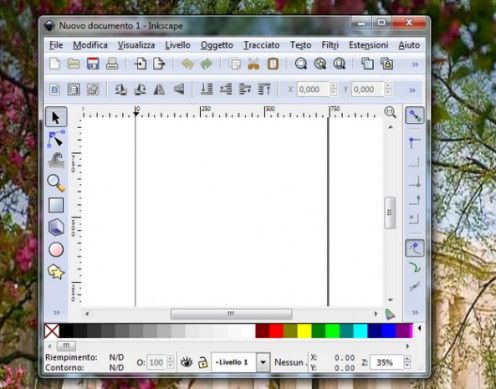The height and width of the screenshot is (389, 496).
Task: Select the 3D Box tool
Action: tap(56, 227)
